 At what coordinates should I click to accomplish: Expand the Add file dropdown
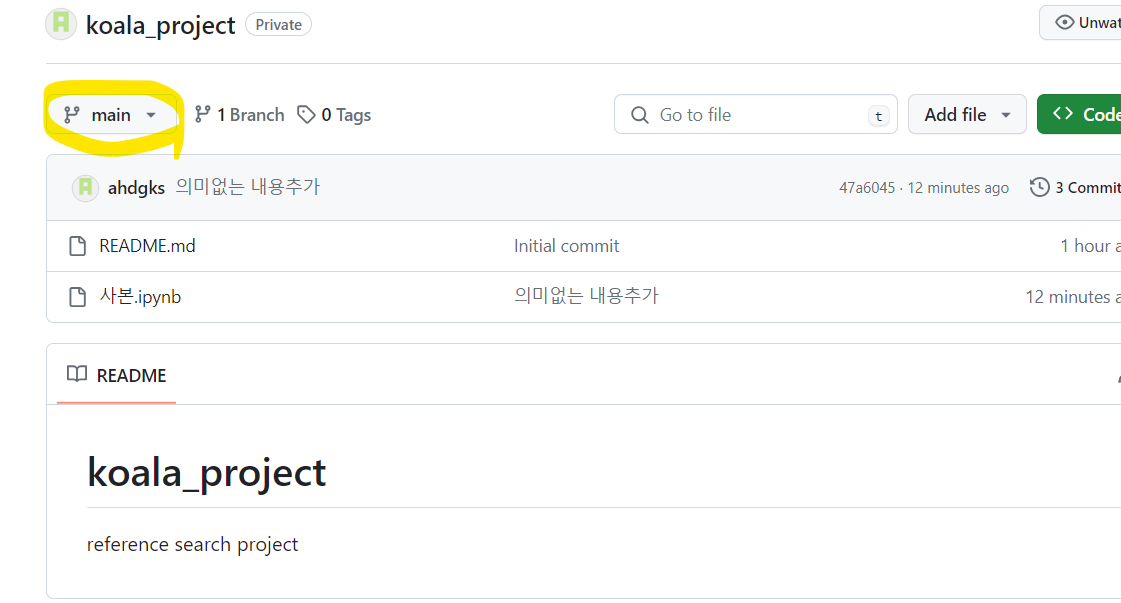pos(967,114)
